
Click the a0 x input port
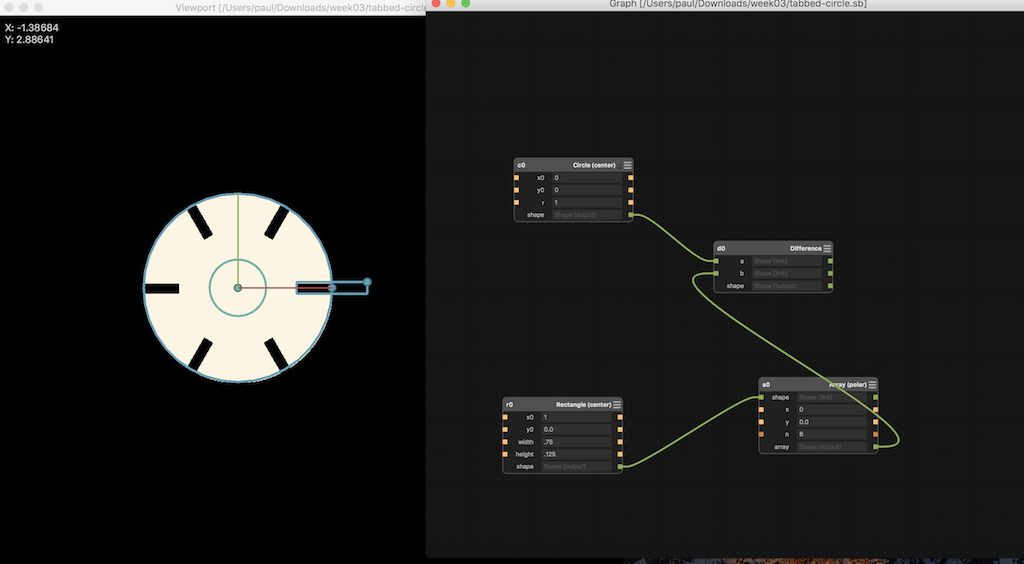[761, 409]
